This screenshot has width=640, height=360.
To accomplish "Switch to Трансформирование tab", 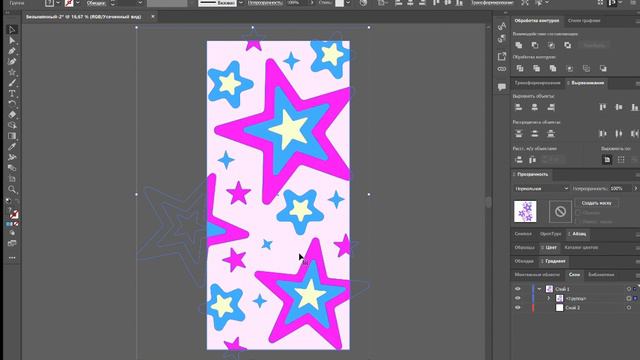I will point(537,83).
